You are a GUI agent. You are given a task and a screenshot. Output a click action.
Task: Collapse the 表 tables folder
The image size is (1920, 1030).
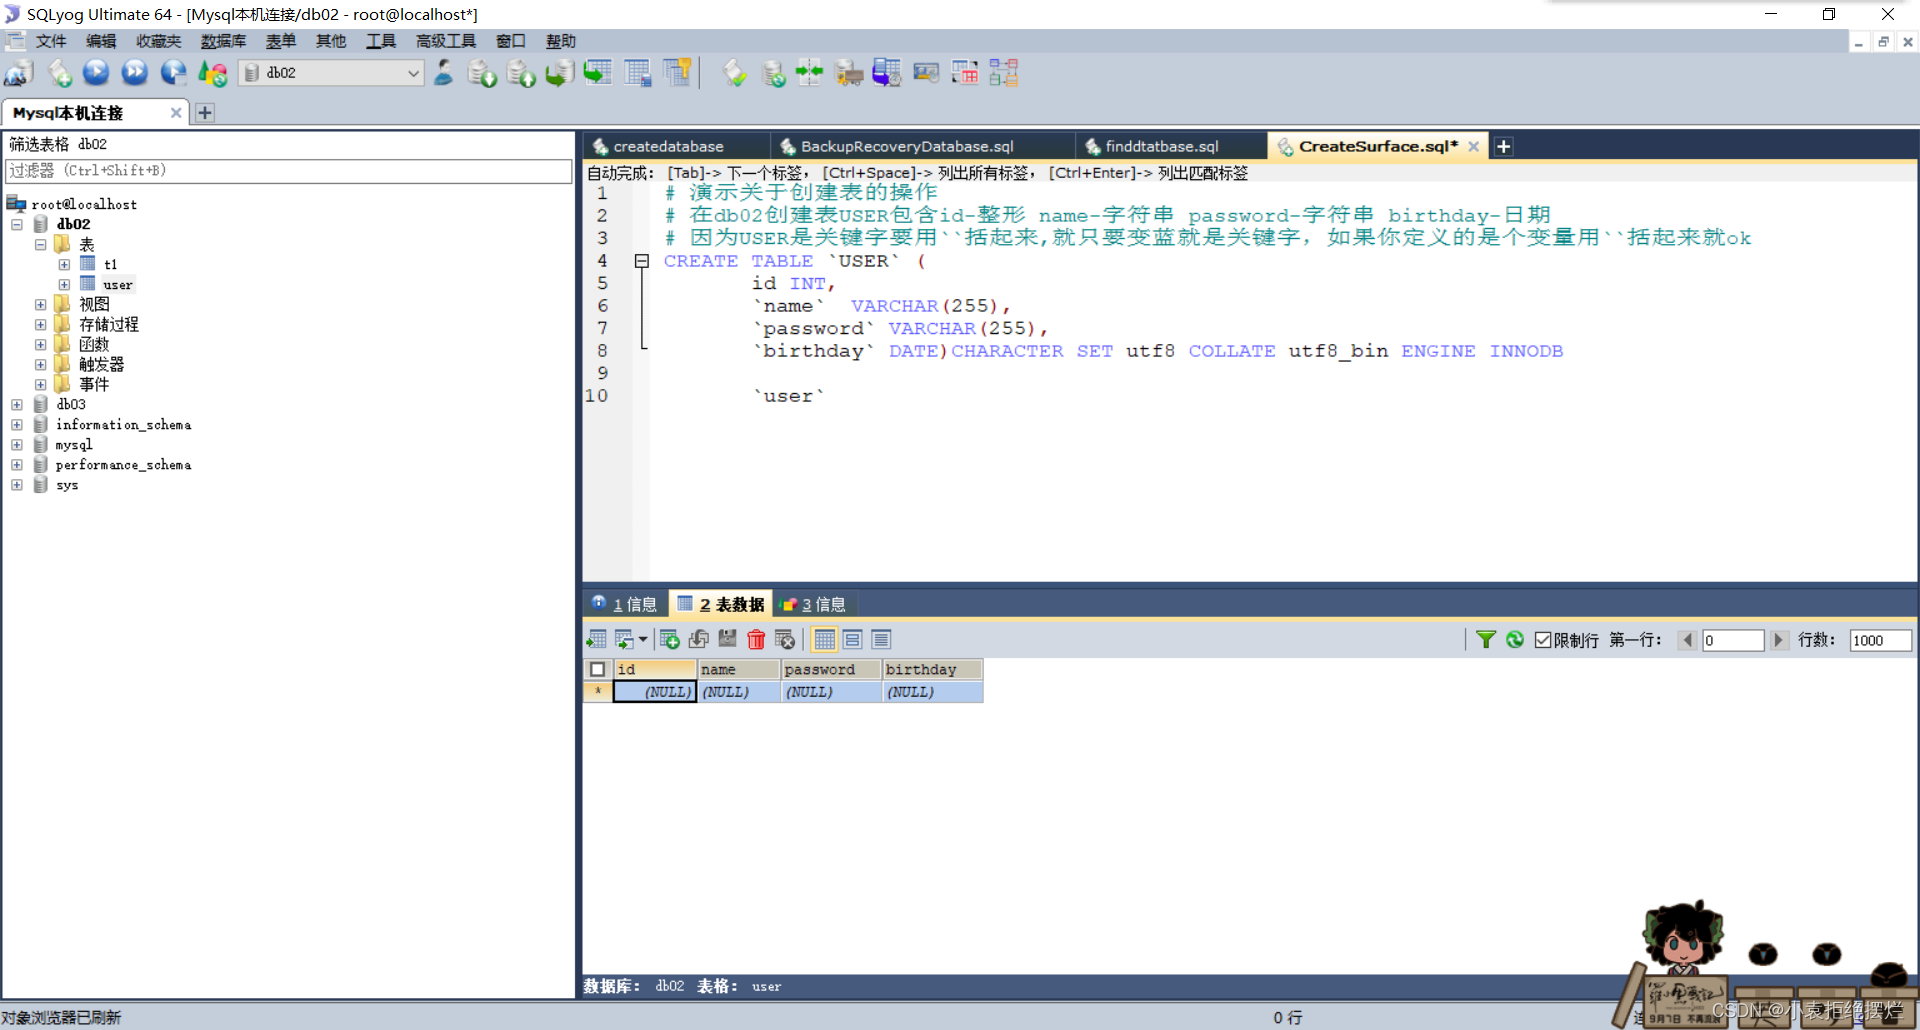coord(40,244)
